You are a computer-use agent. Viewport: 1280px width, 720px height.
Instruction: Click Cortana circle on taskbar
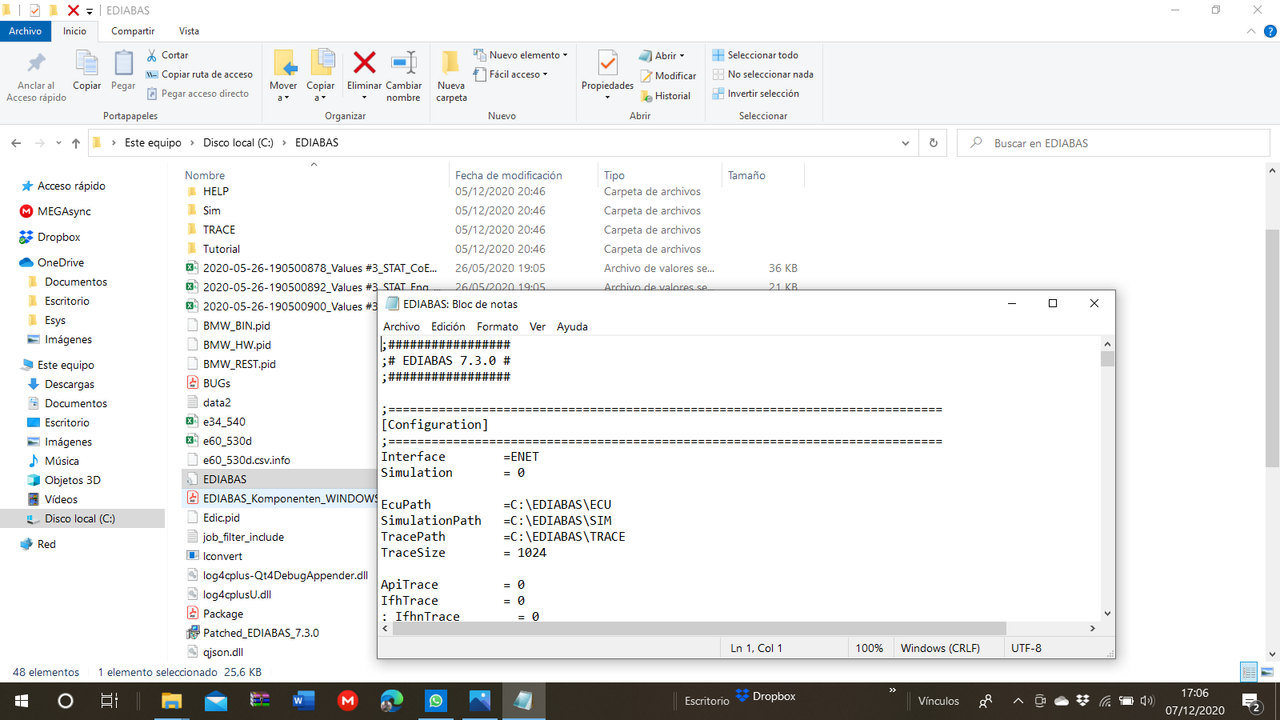click(x=65, y=701)
